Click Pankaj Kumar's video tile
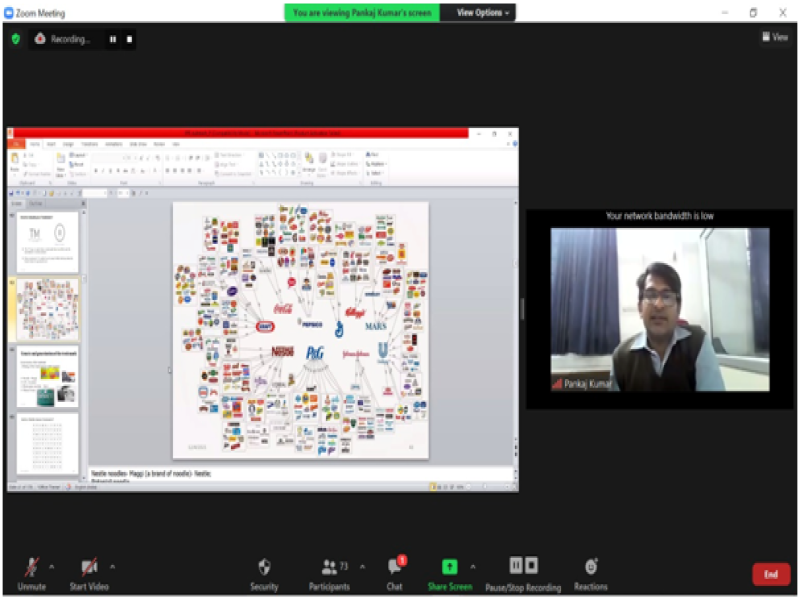The image size is (800, 600). [x=660, y=309]
